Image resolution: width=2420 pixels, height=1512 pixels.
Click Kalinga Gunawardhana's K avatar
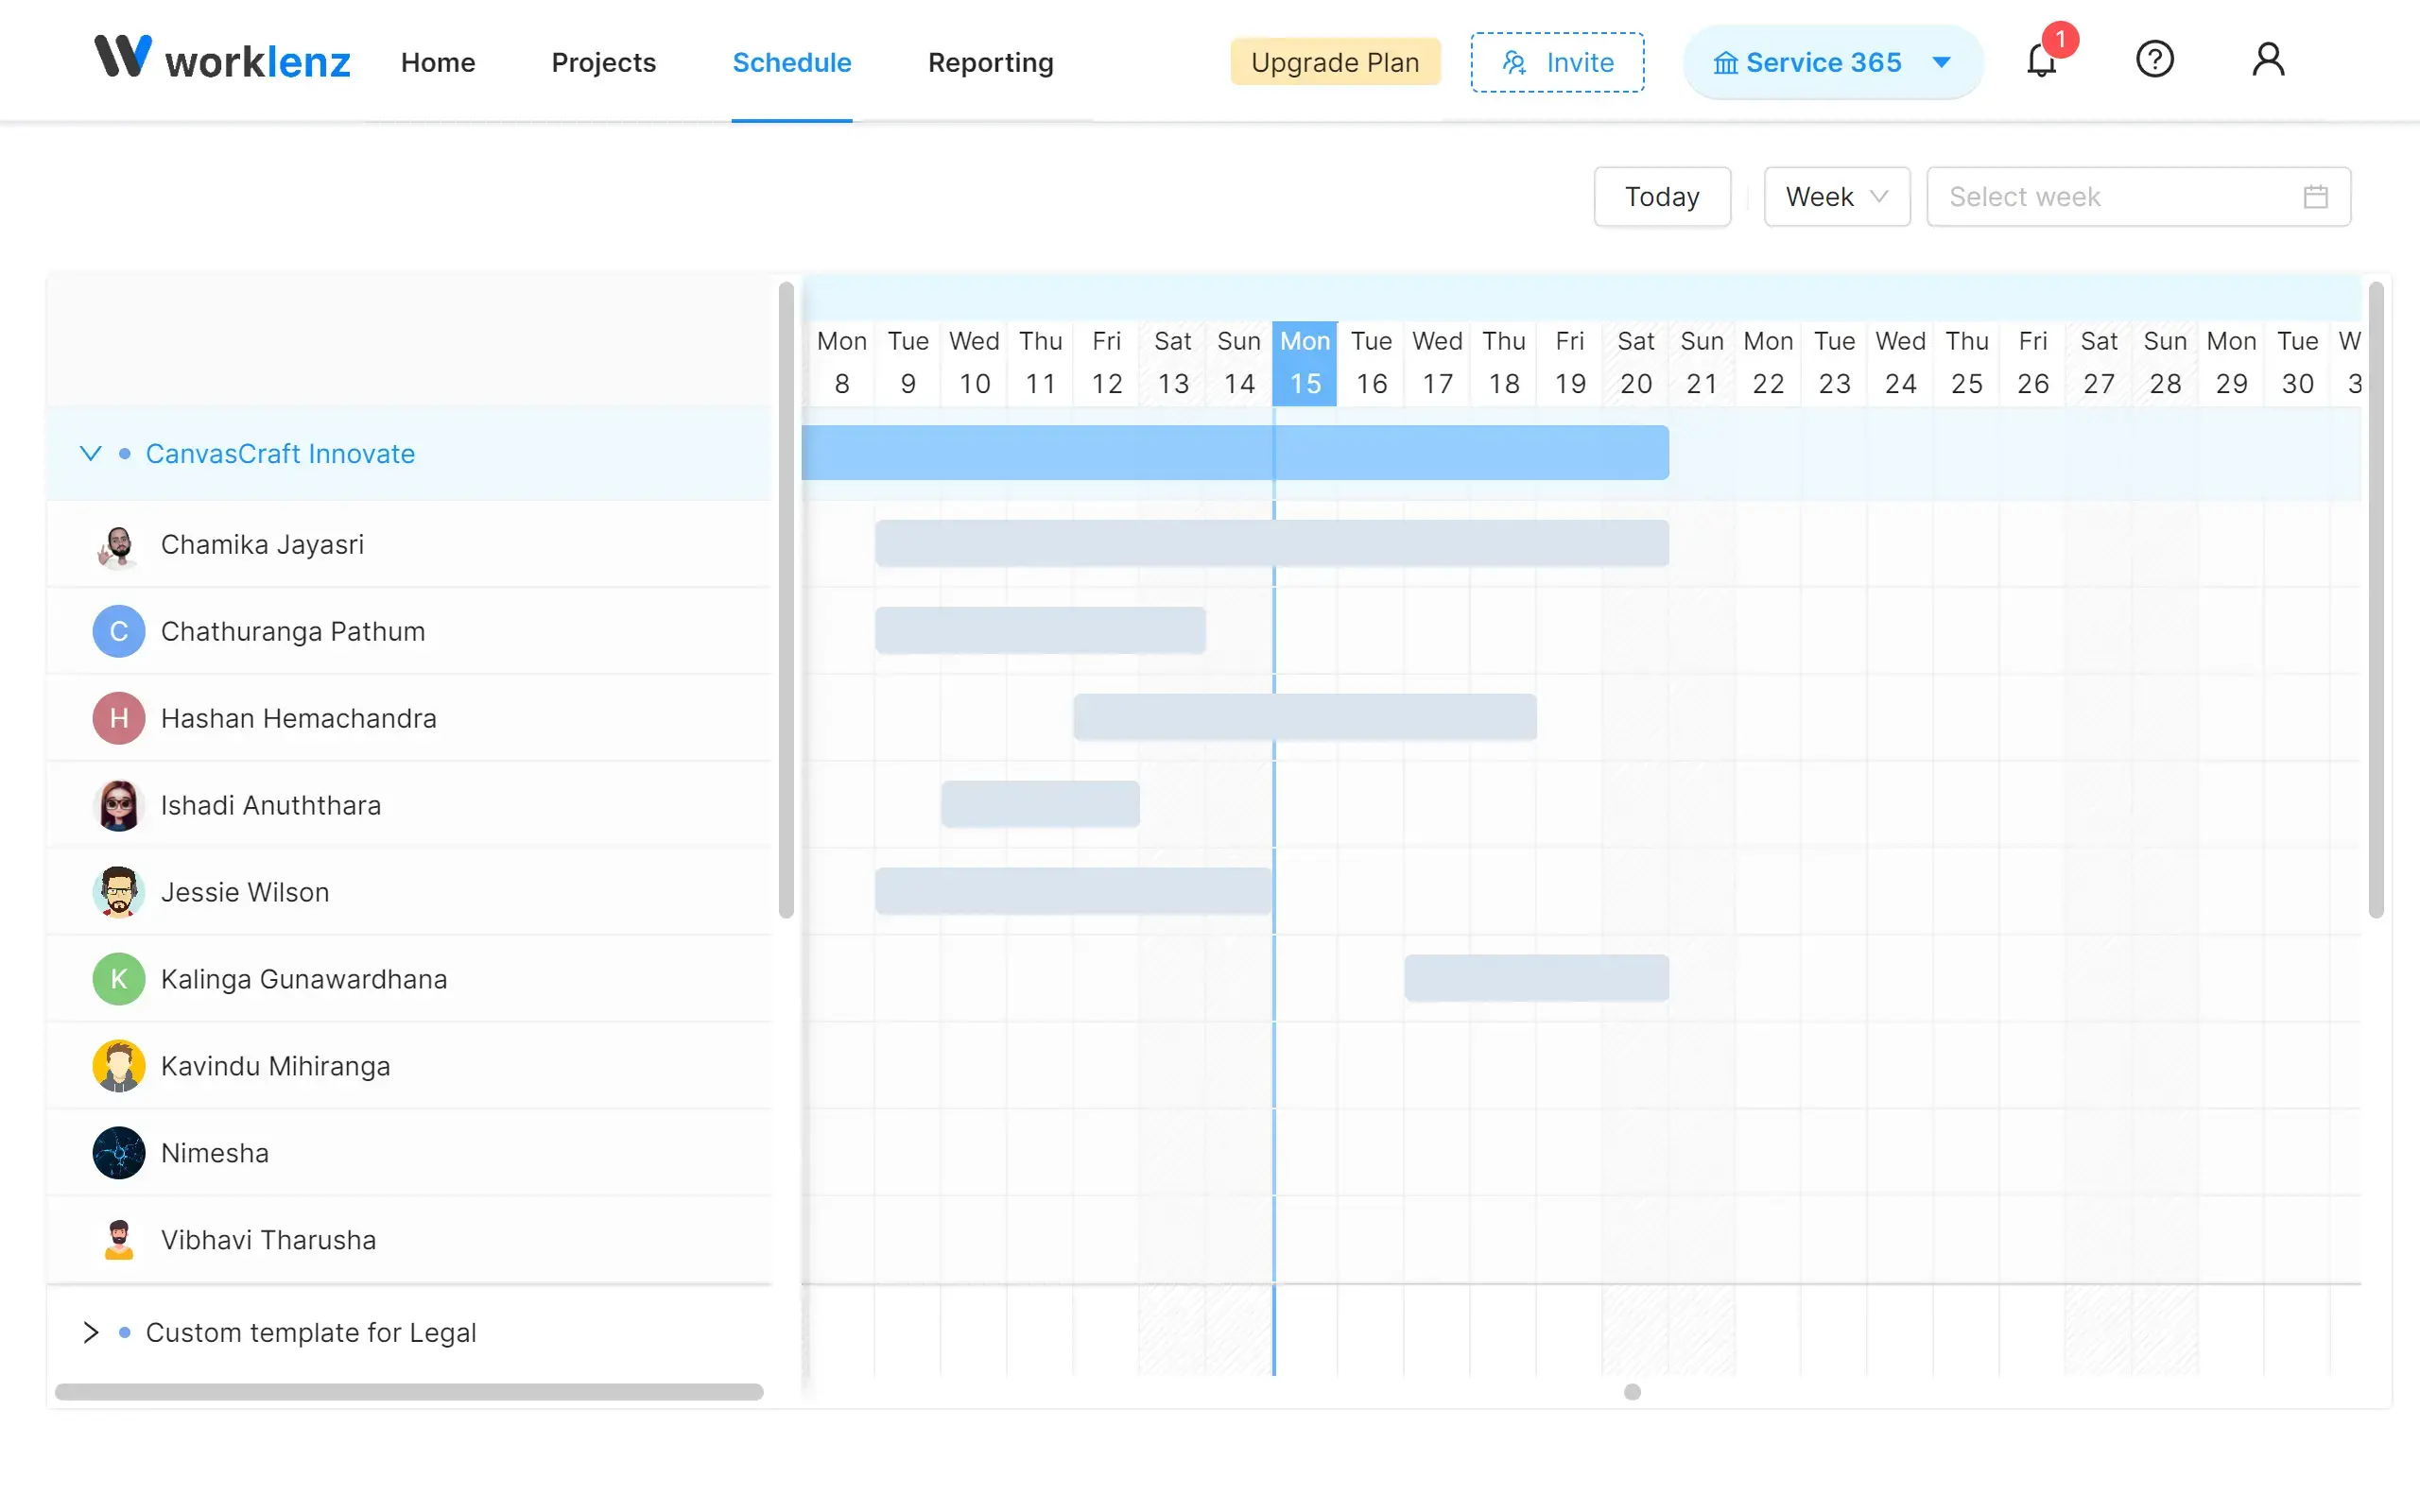coord(118,979)
